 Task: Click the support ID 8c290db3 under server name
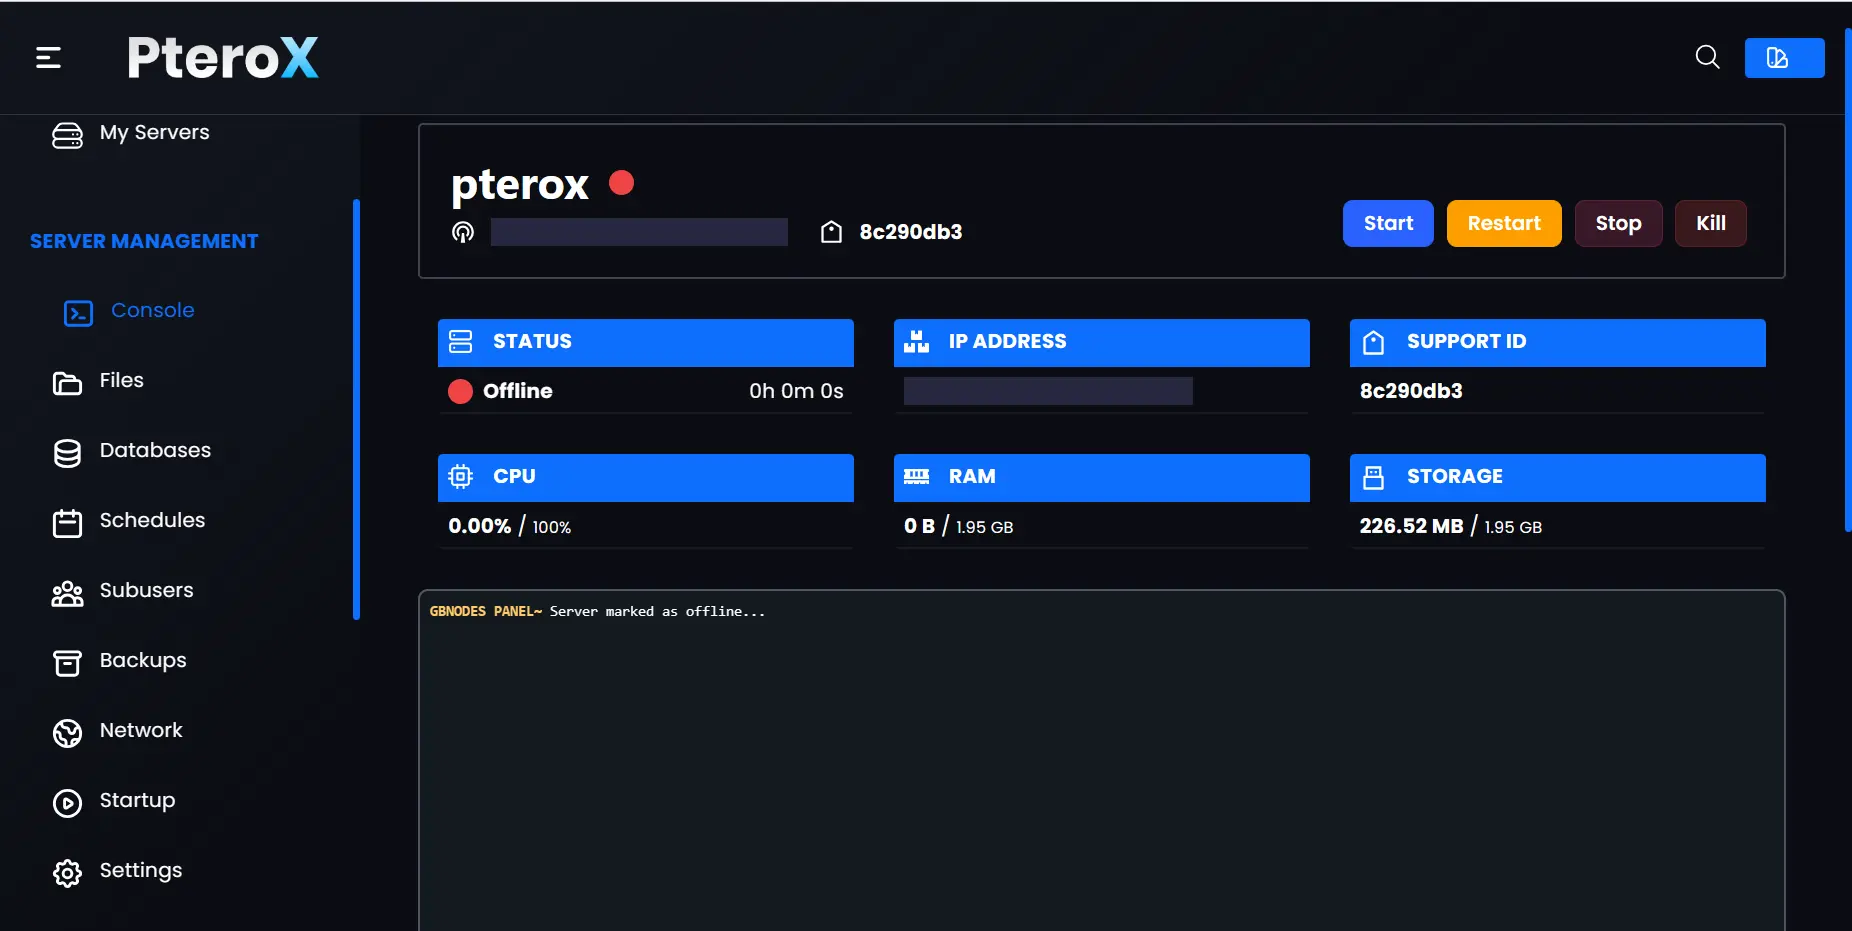[x=910, y=233]
